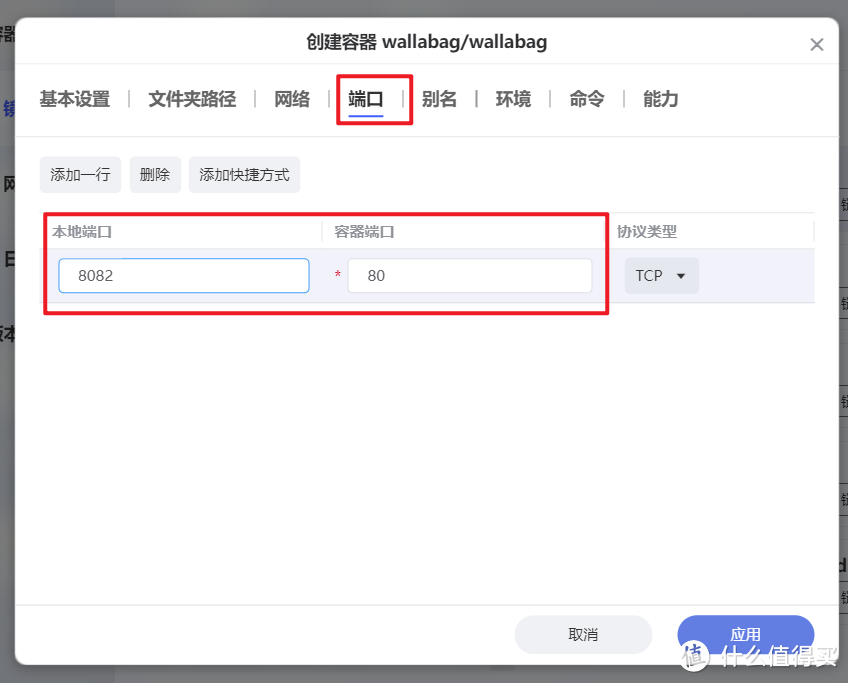Switch to the 网络 tab
848x683 pixels.
click(x=291, y=98)
